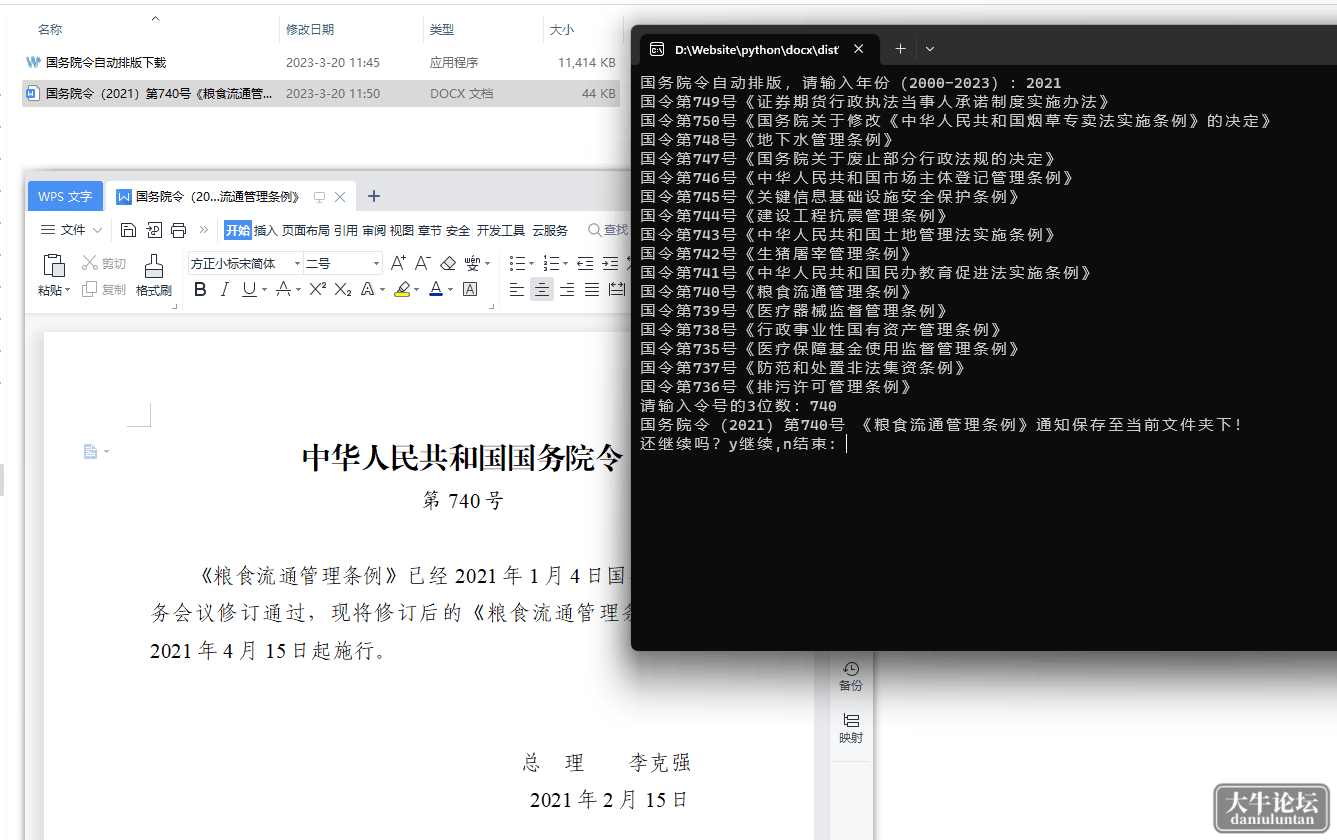The height and width of the screenshot is (840, 1337).
Task: Toggle align left for the paragraph
Action: pyautogui.click(x=517, y=289)
